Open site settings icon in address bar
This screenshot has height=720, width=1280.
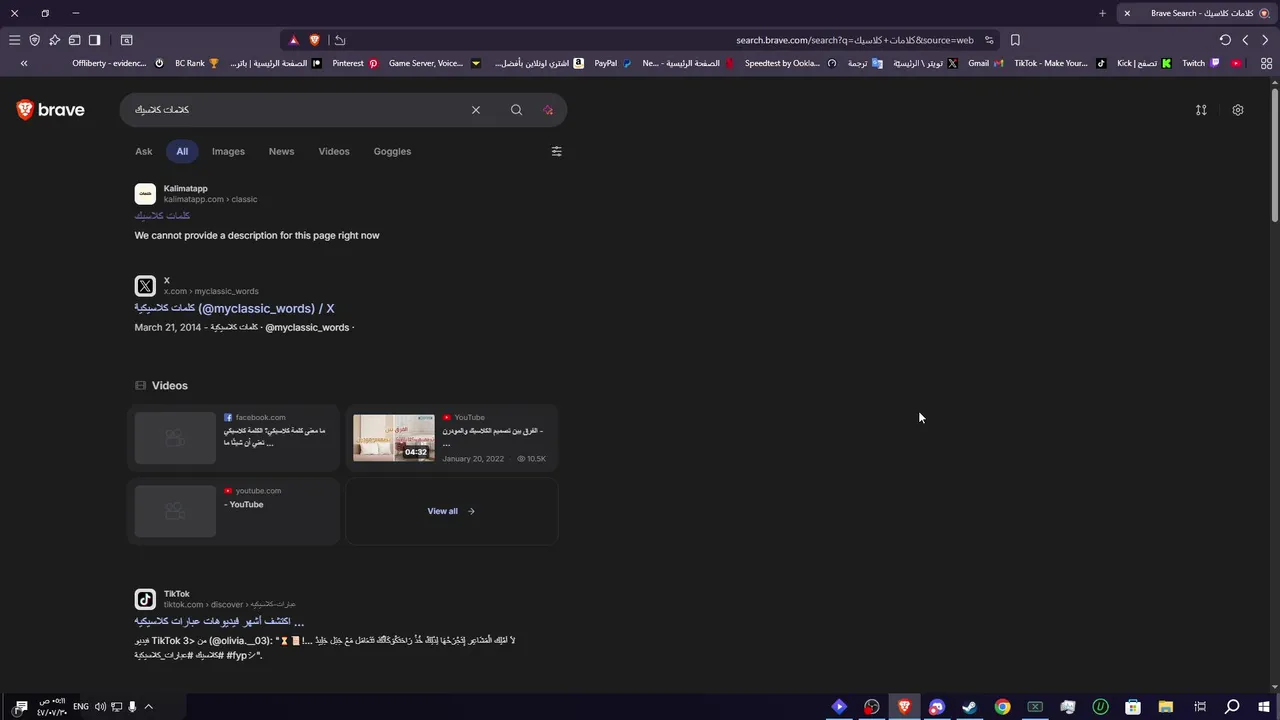[x=989, y=40]
